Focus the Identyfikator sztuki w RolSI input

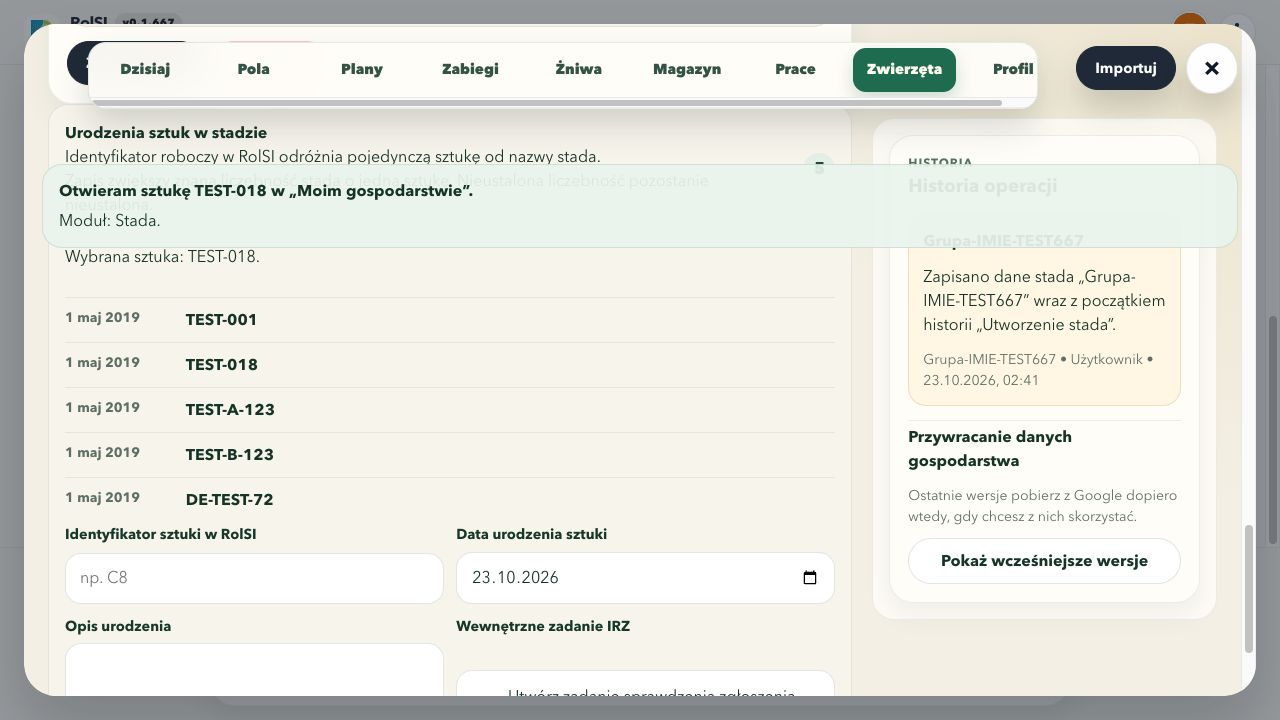click(254, 578)
